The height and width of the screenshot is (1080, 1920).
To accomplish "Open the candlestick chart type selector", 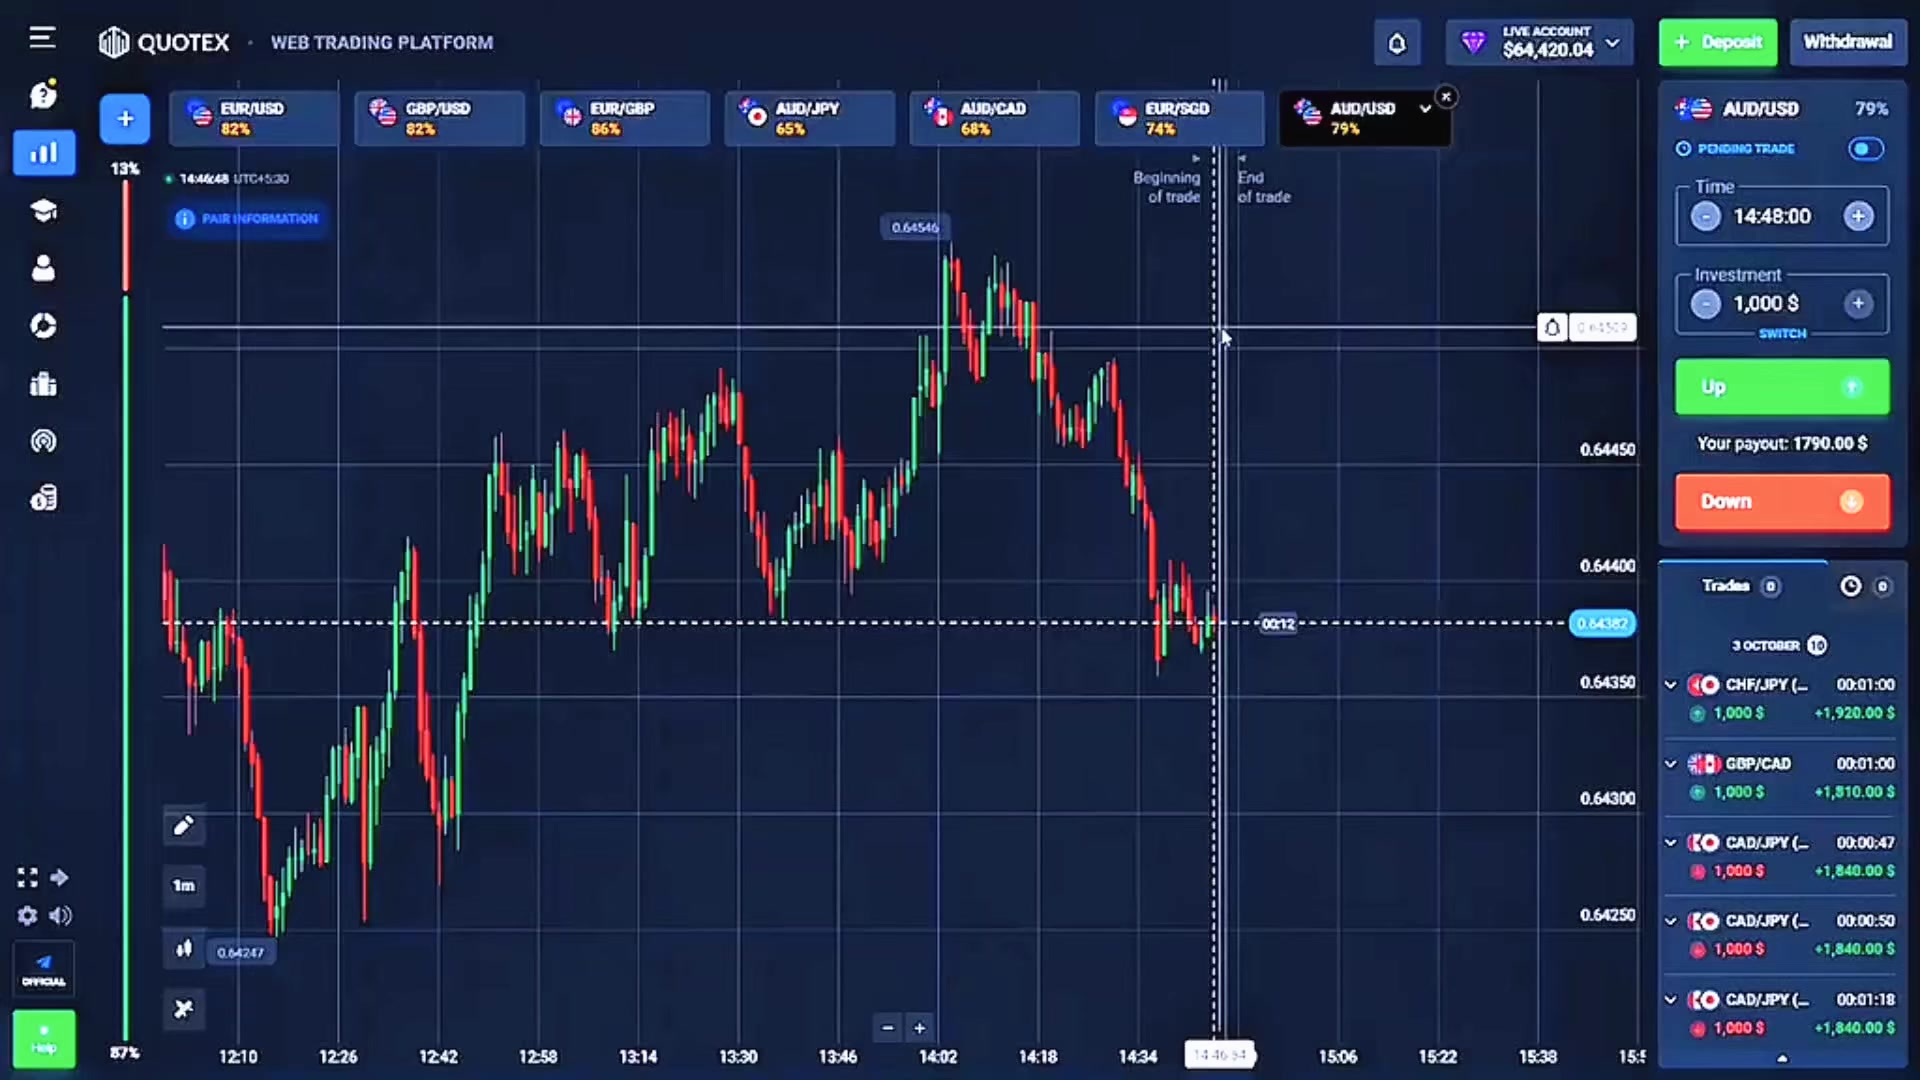I will (184, 949).
